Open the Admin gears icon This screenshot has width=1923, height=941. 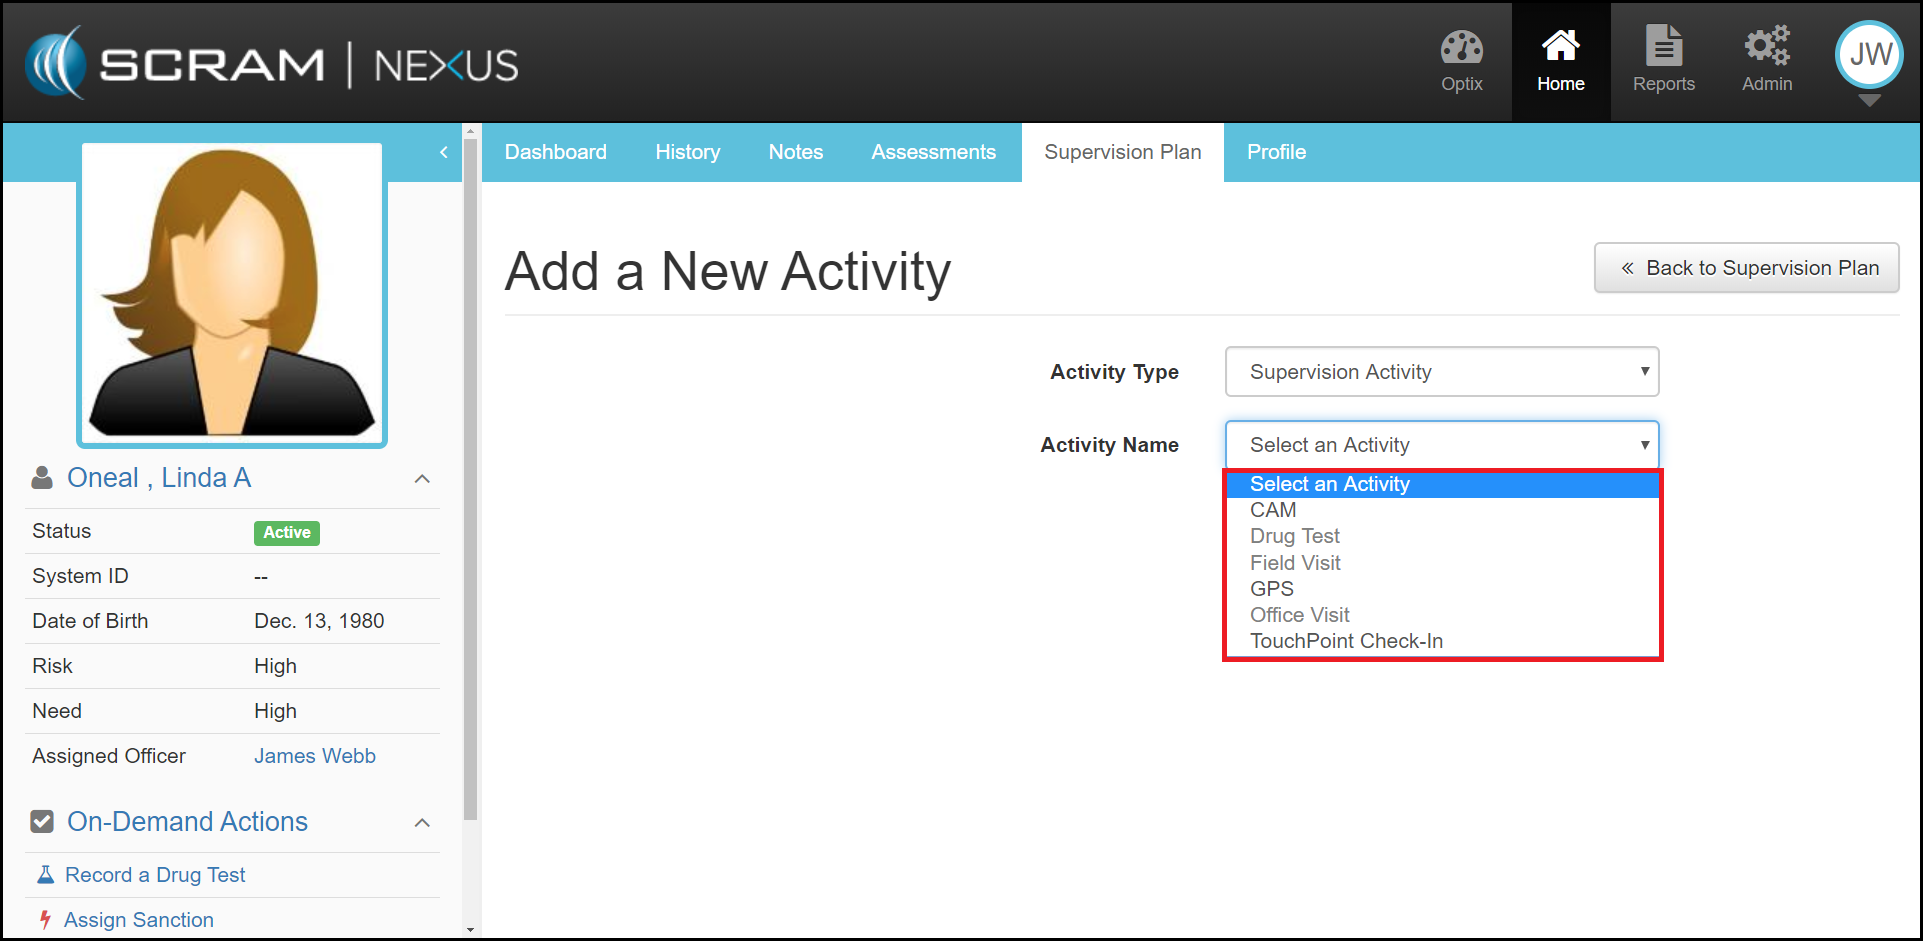[x=1766, y=47]
